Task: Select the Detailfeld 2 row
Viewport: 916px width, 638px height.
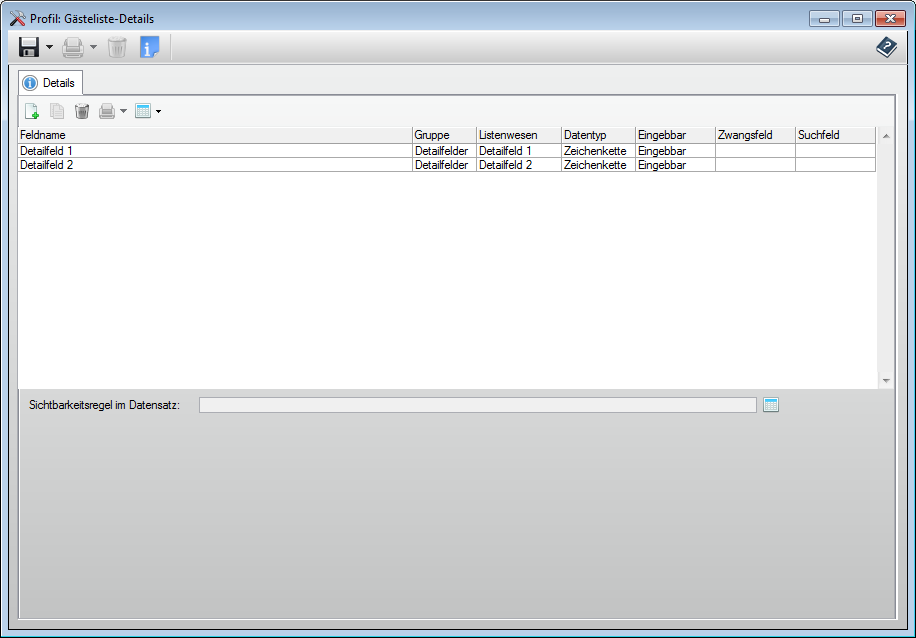Action: point(214,165)
